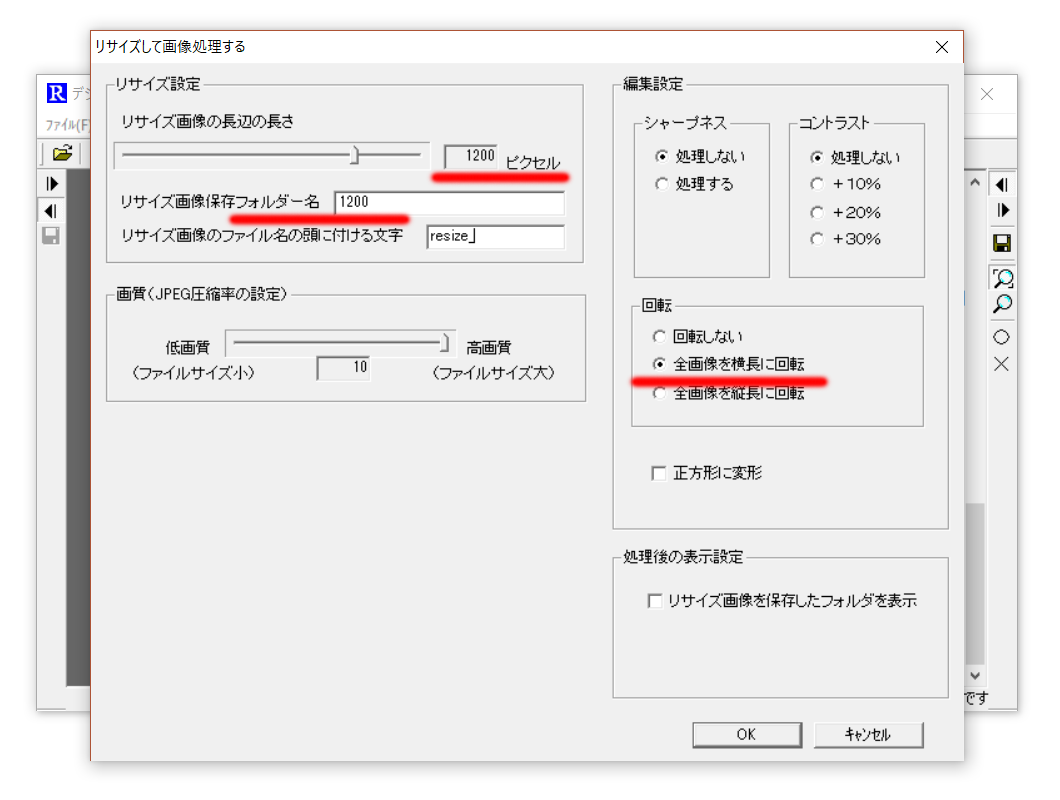Click the キャンセル button
Screen dimensions: 1060x800
868,734
